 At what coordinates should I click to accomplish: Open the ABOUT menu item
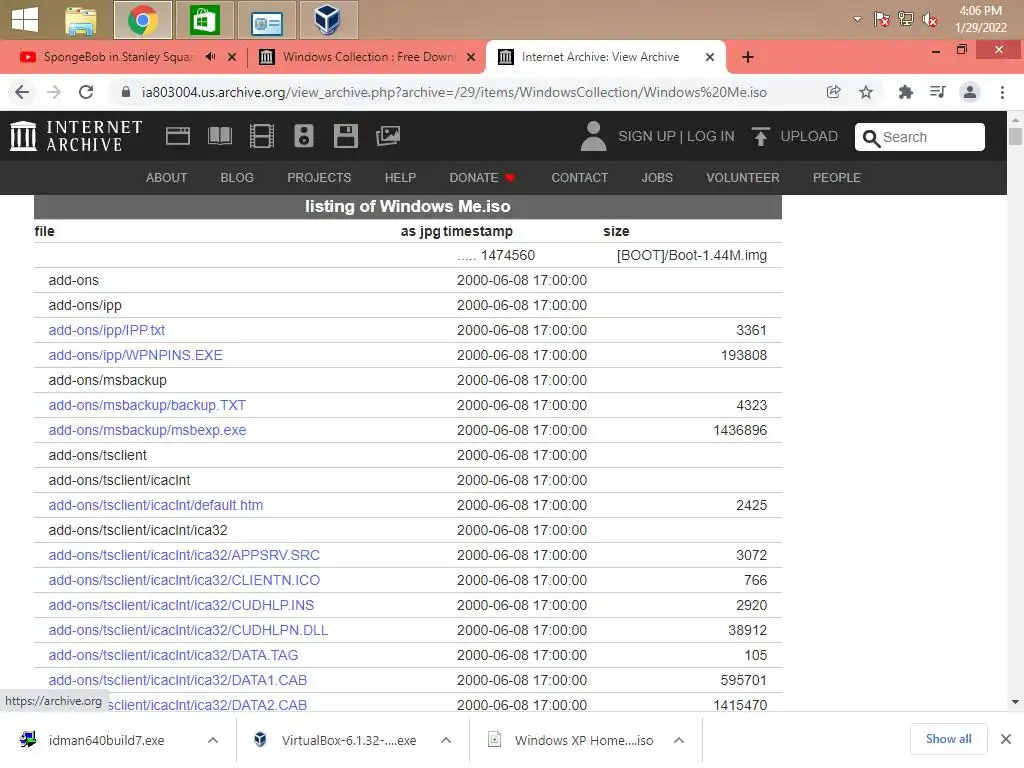[167, 178]
